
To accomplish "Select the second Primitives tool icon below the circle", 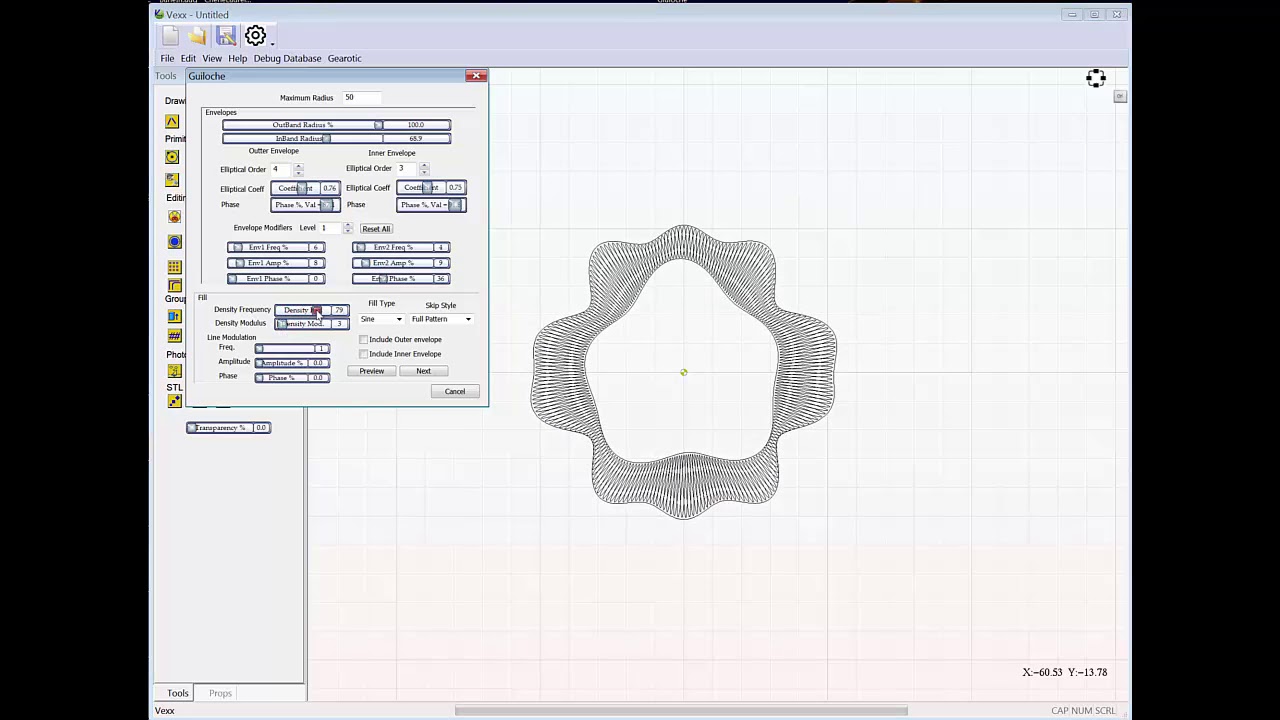I will click(172, 180).
